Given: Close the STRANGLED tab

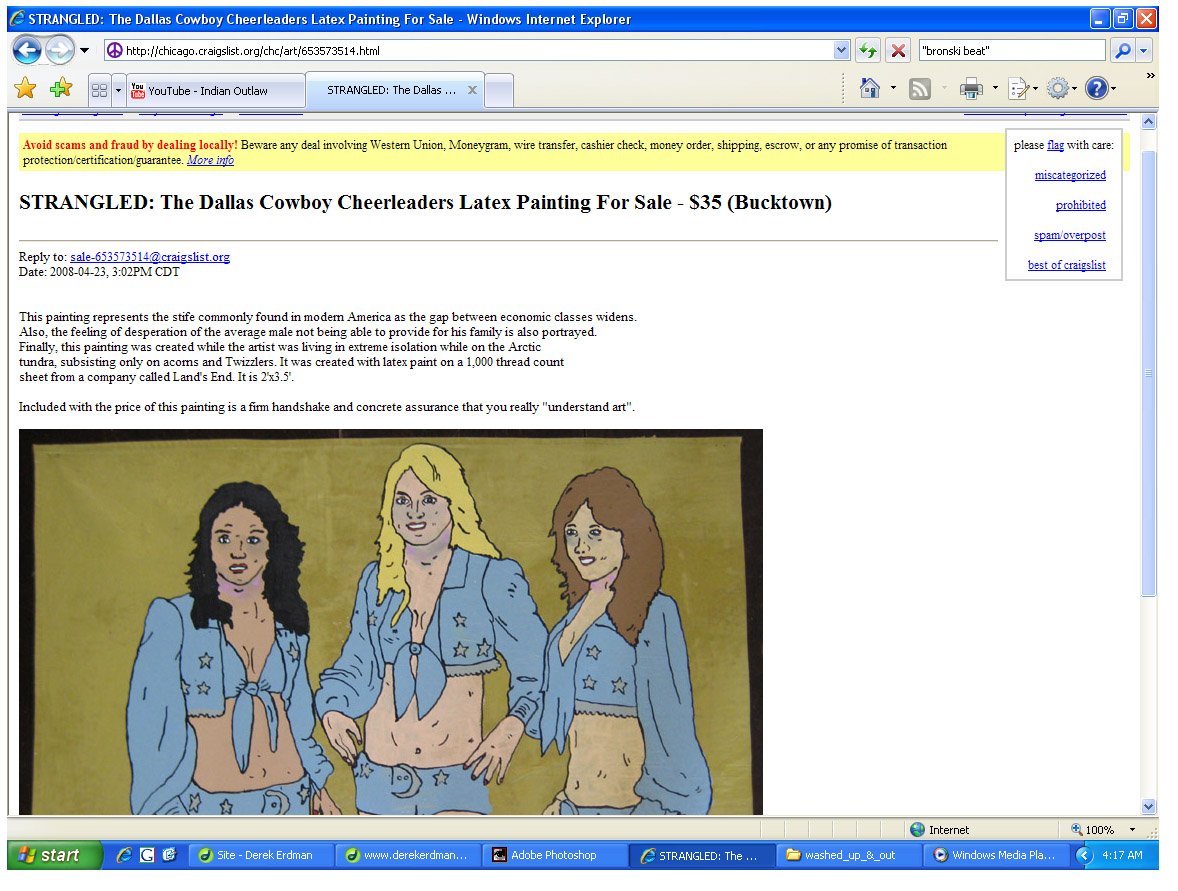Looking at the screenshot, I should coord(472,90).
